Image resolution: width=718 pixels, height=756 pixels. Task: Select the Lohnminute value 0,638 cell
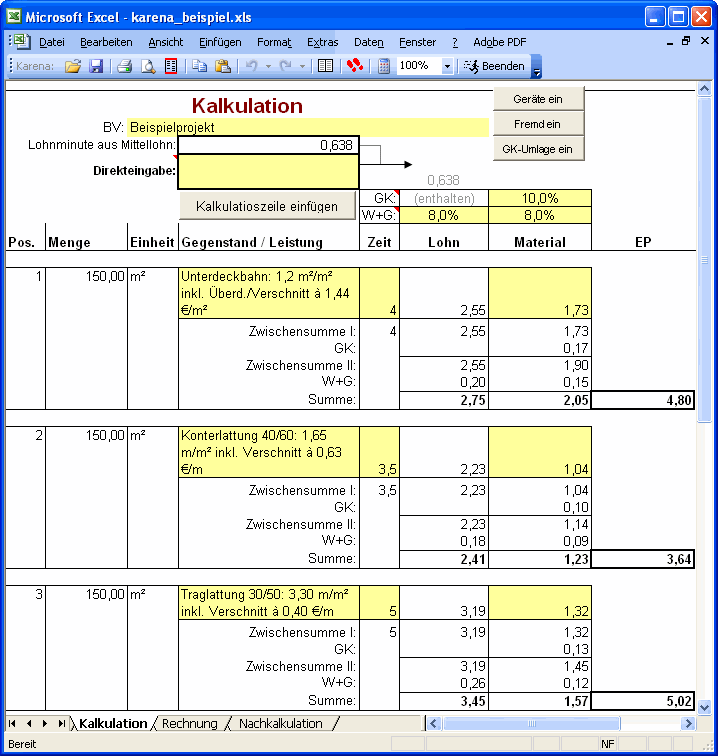(x=269, y=145)
